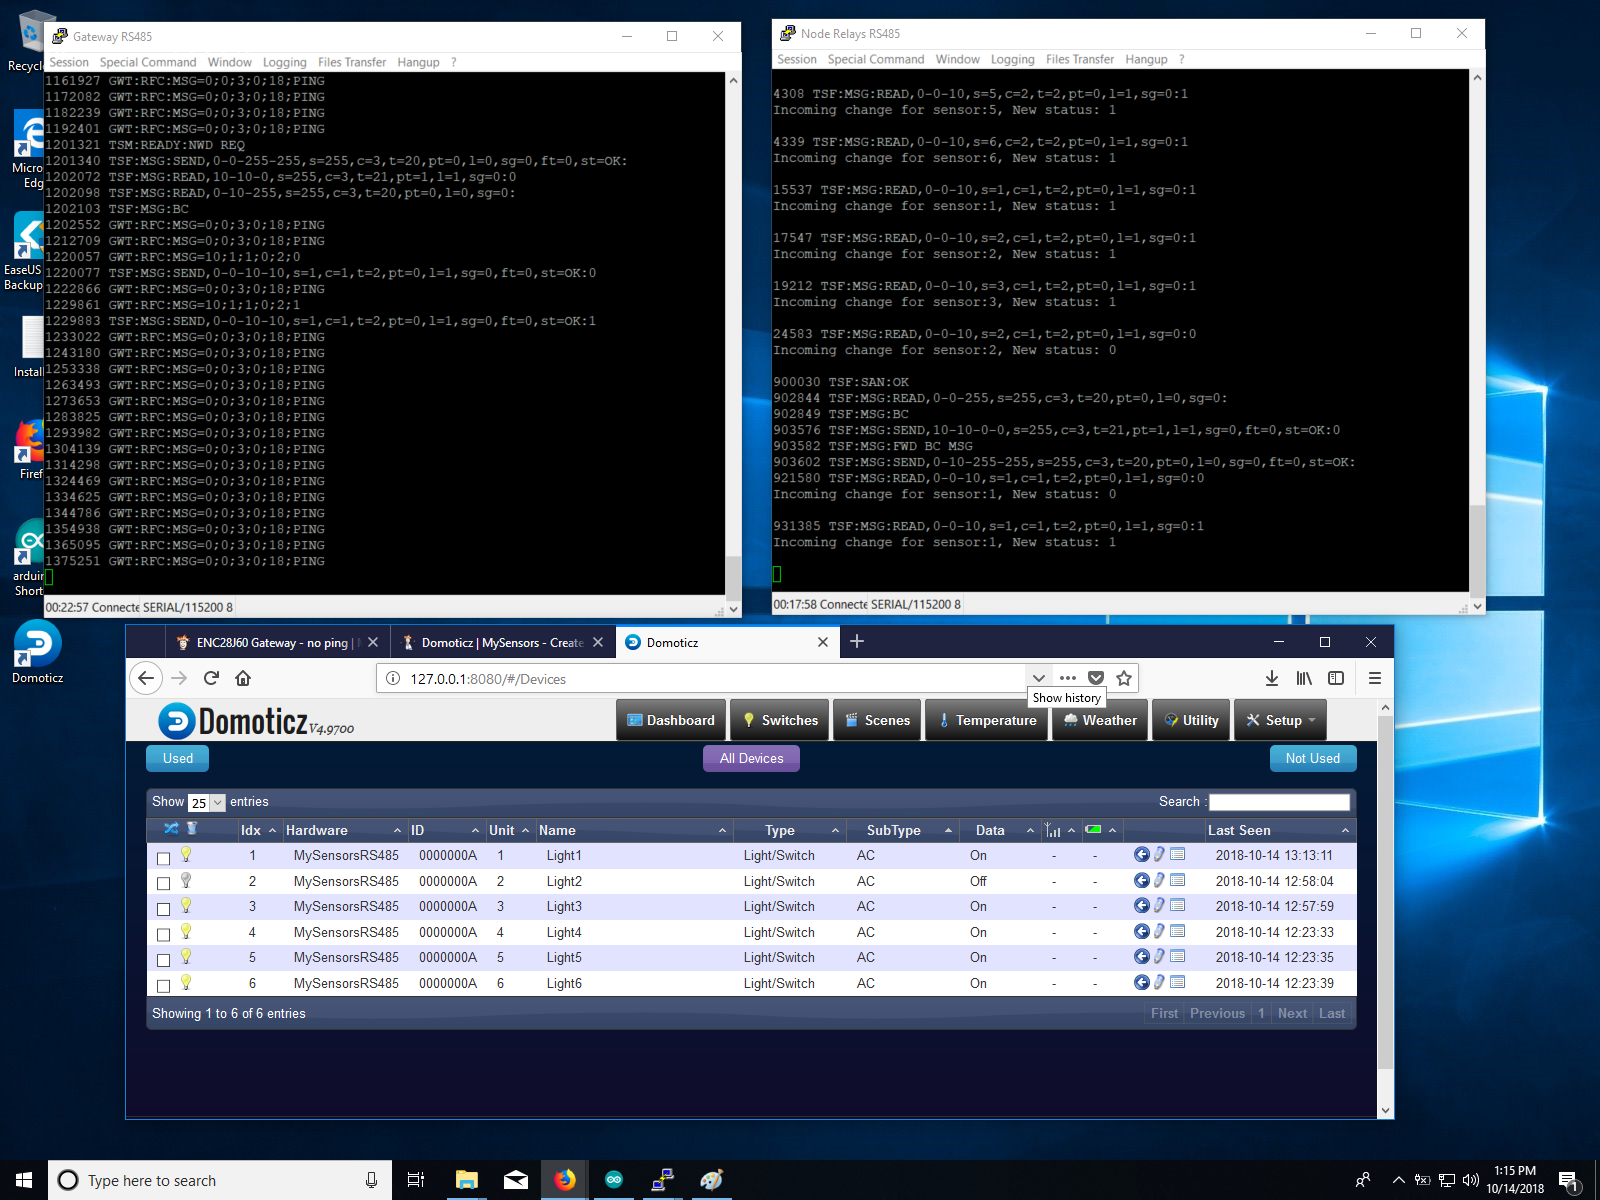Expand the Show entries count dropdown
This screenshot has width=1600, height=1200.
(206, 802)
